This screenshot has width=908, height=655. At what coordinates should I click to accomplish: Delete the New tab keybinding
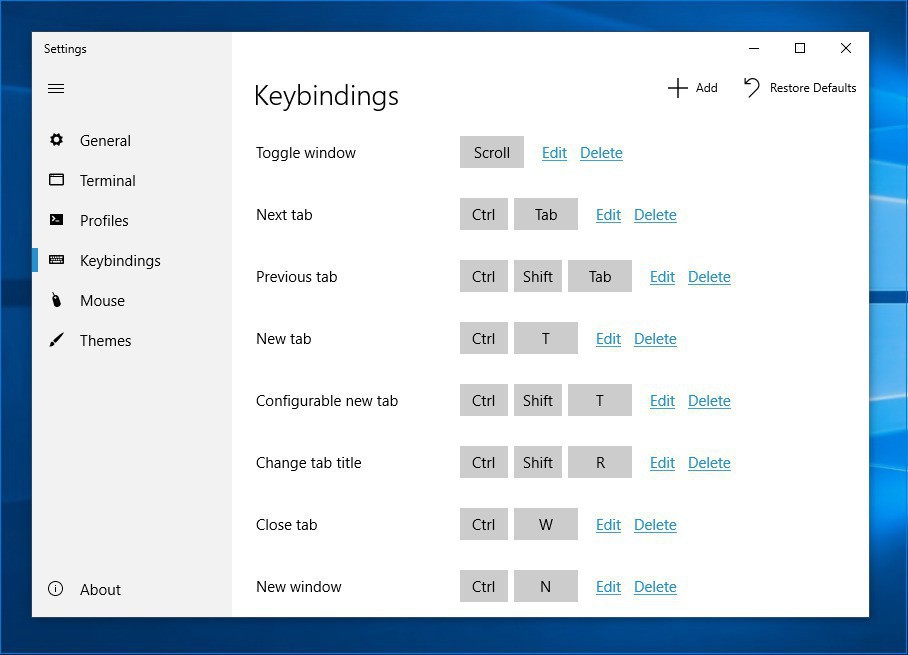click(x=655, y=339)
